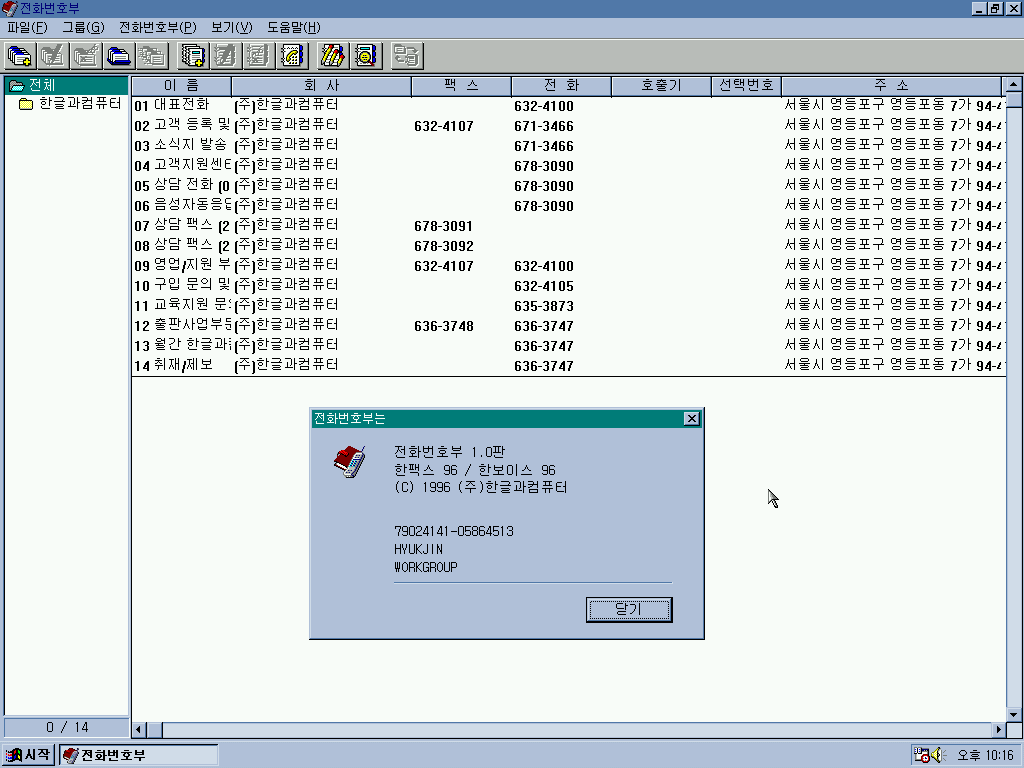Click phone number 632-4105 in row 10

[544, 286]
